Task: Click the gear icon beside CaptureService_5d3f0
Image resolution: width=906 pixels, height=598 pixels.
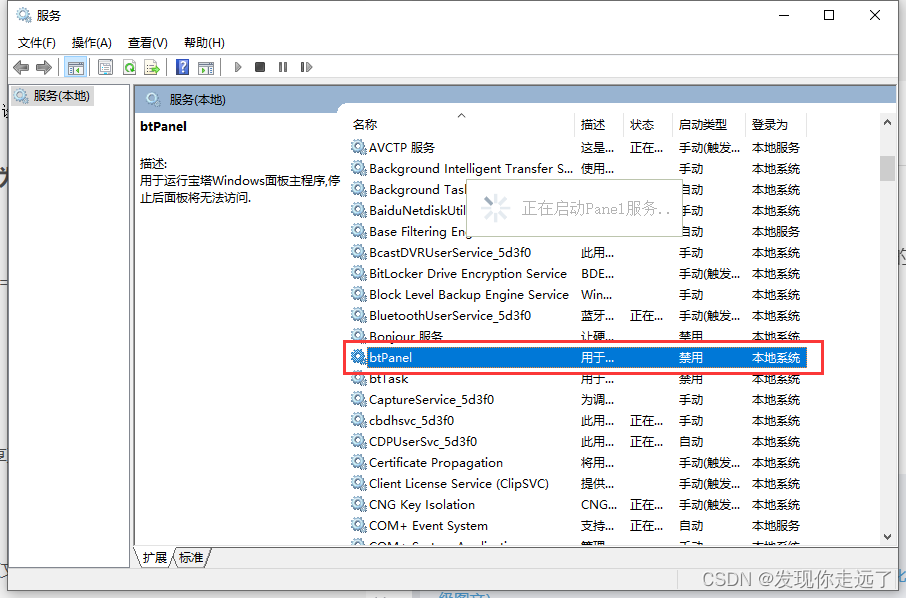Action: coord(359,399)
